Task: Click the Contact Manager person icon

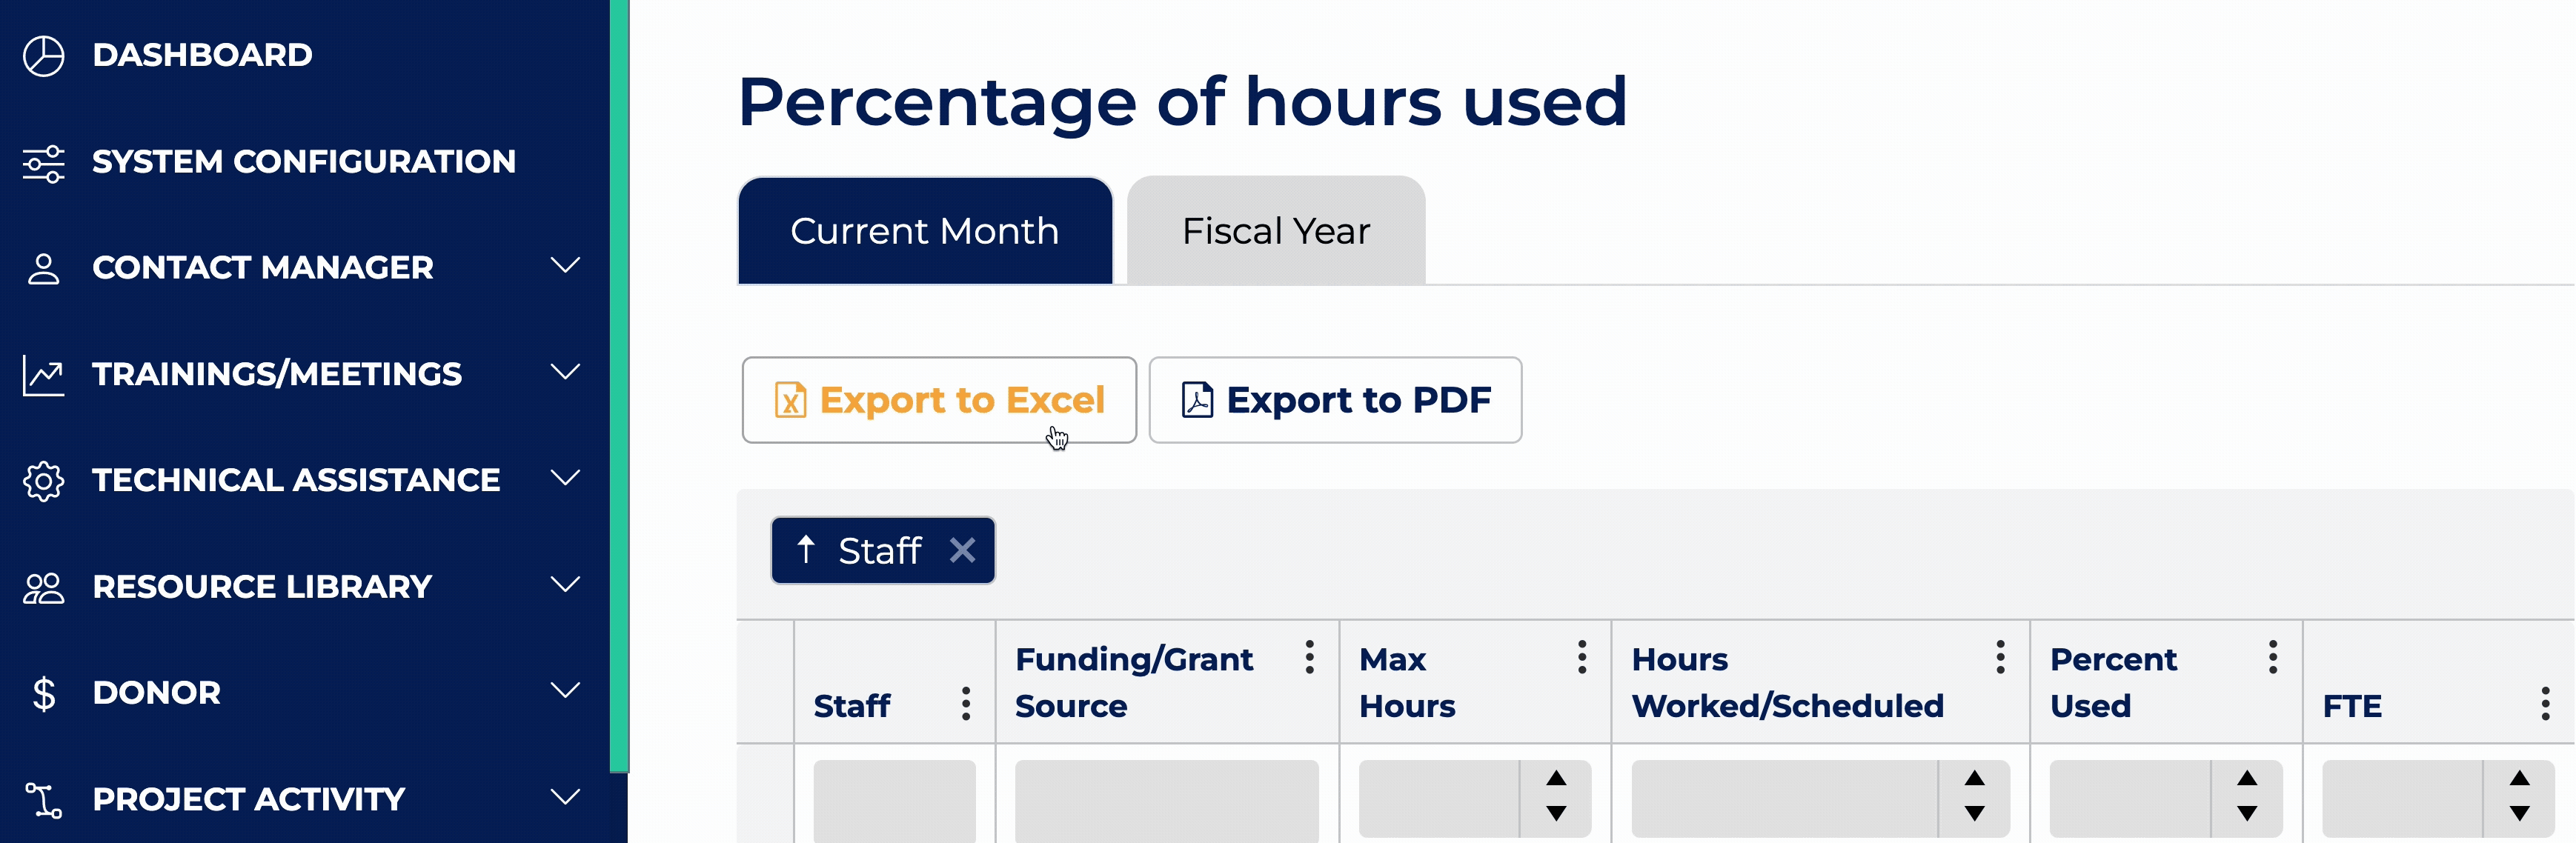Action: click(x=44, y=269)
